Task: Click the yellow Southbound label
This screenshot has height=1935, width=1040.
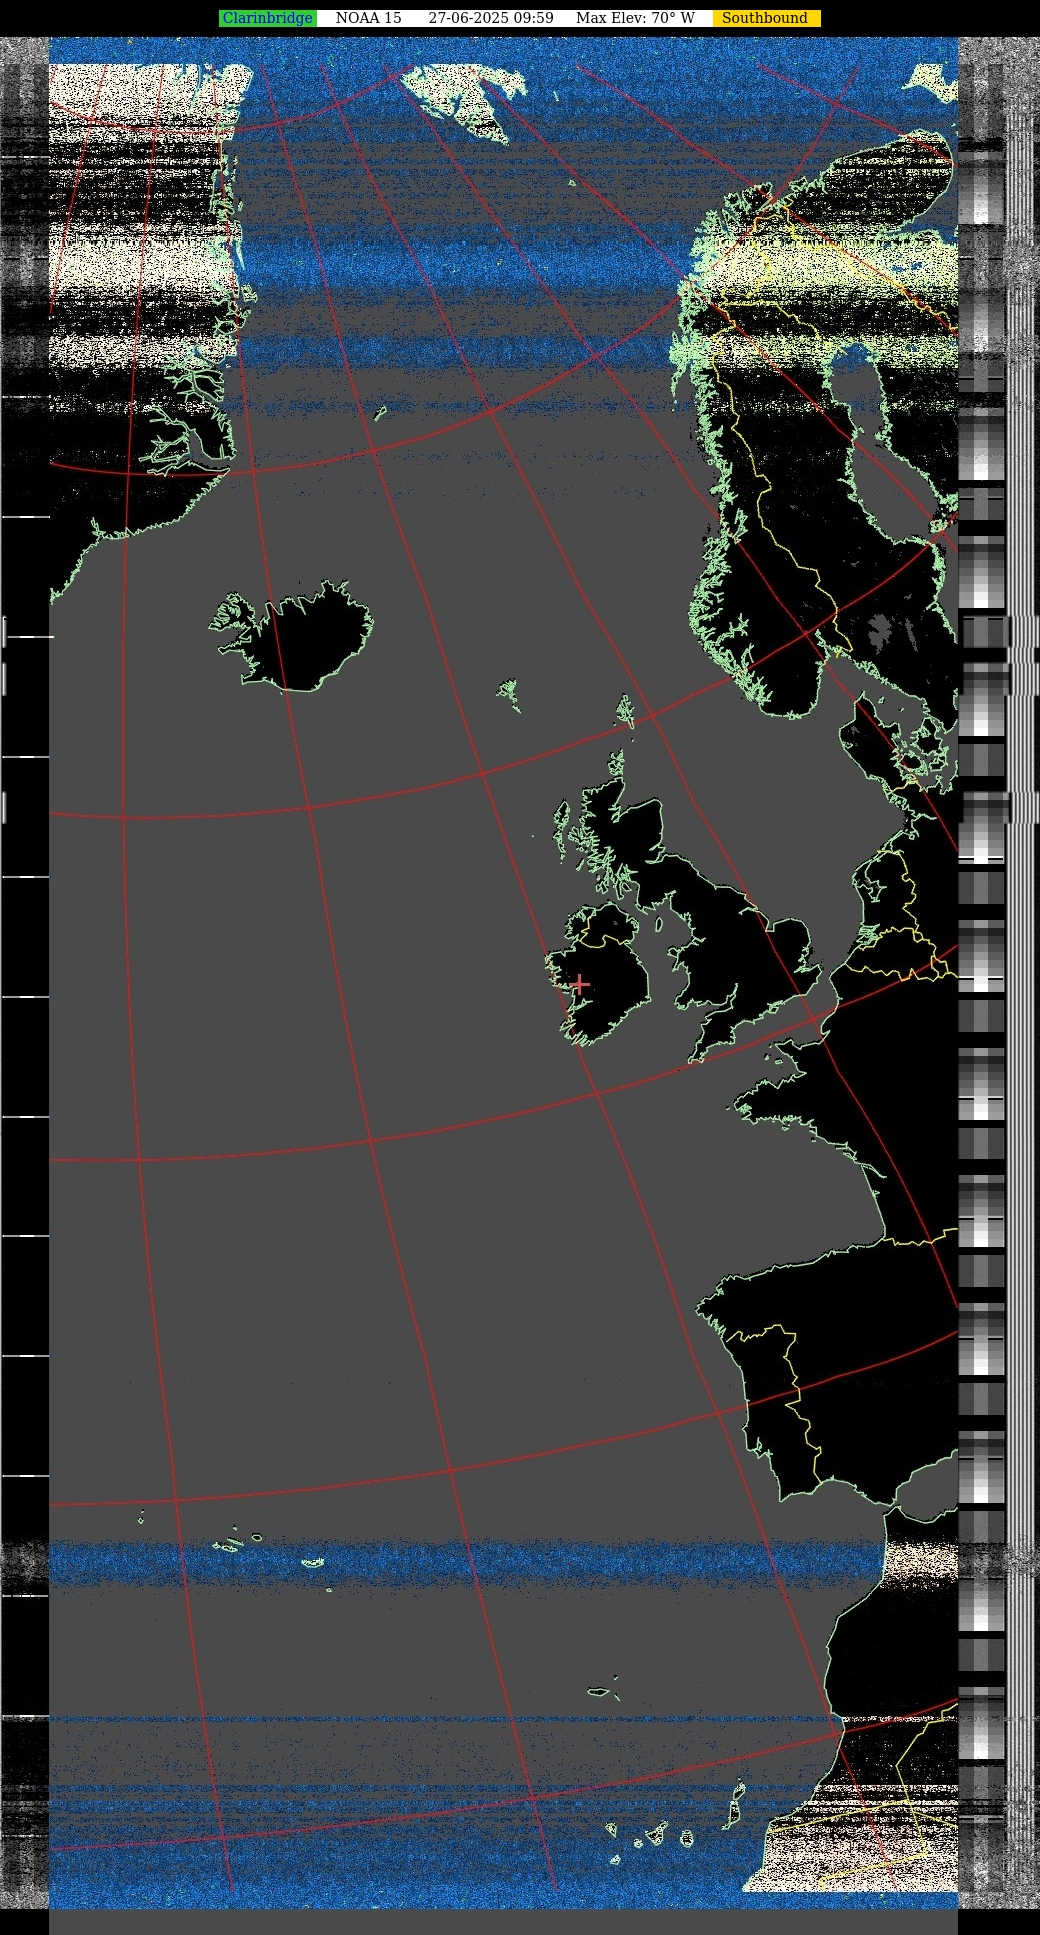Action: coord(766,18)
